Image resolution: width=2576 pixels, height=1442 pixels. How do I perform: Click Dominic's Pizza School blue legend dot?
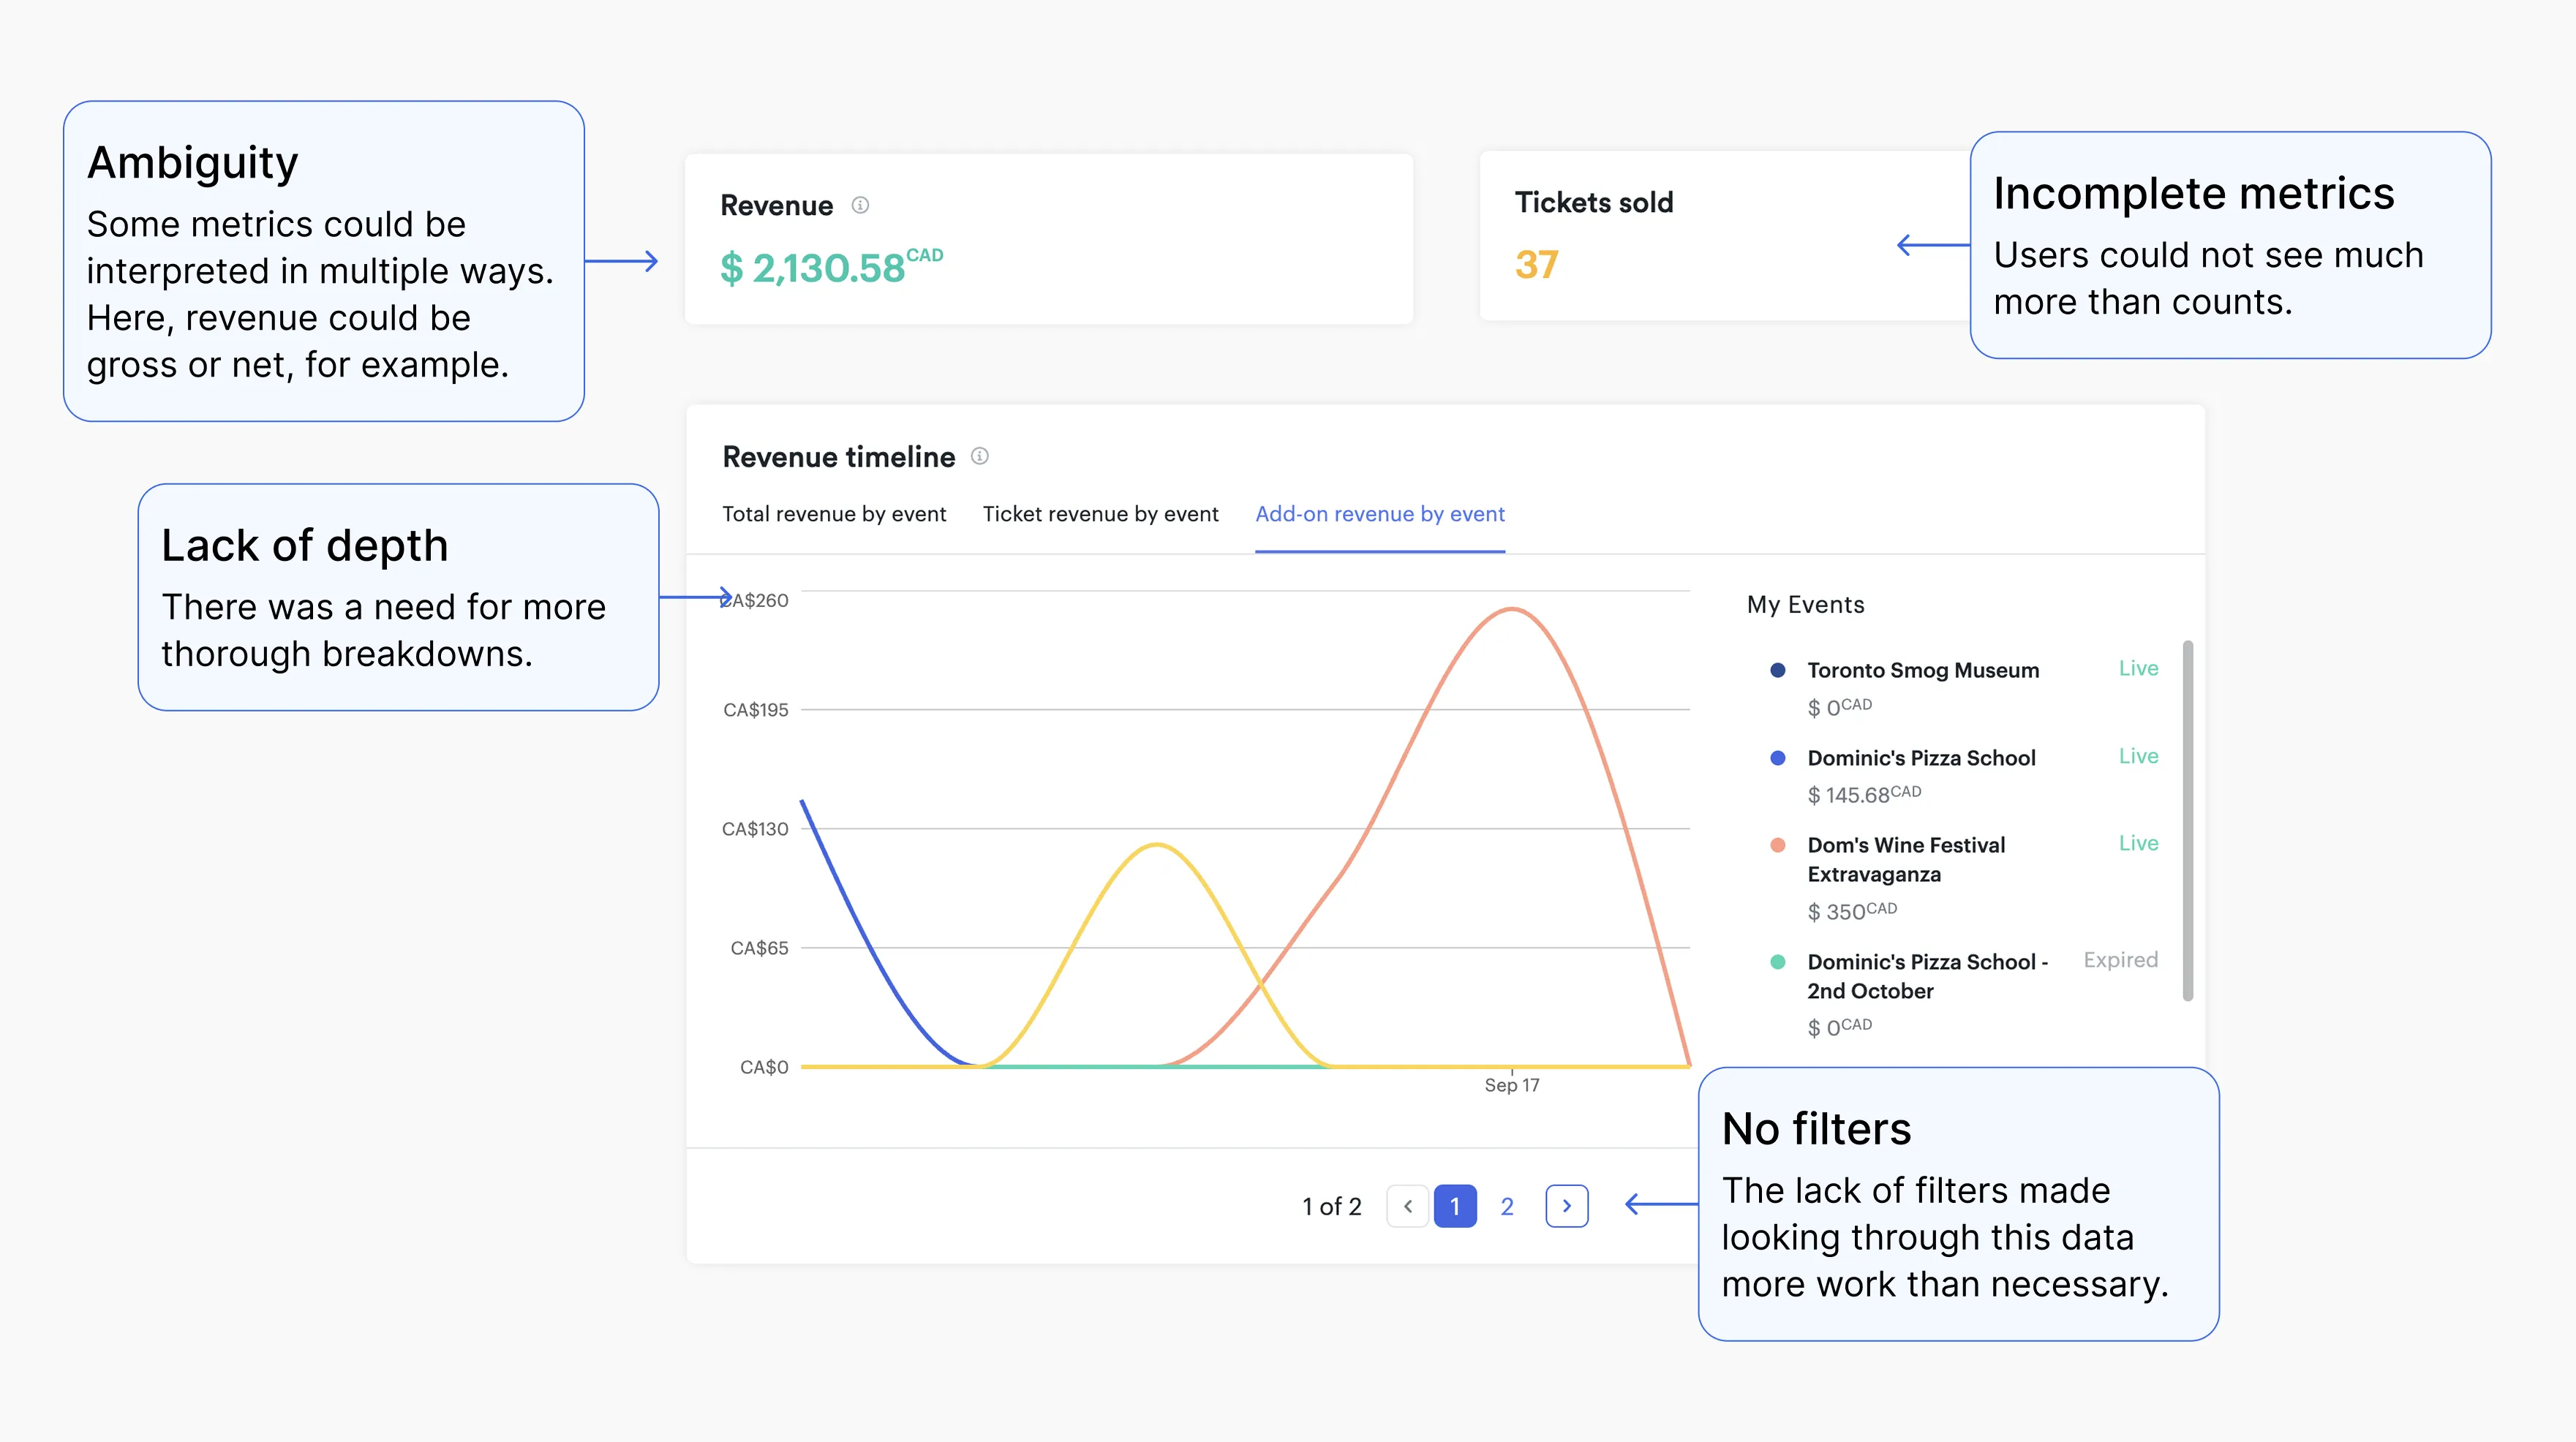point(1777,758)
